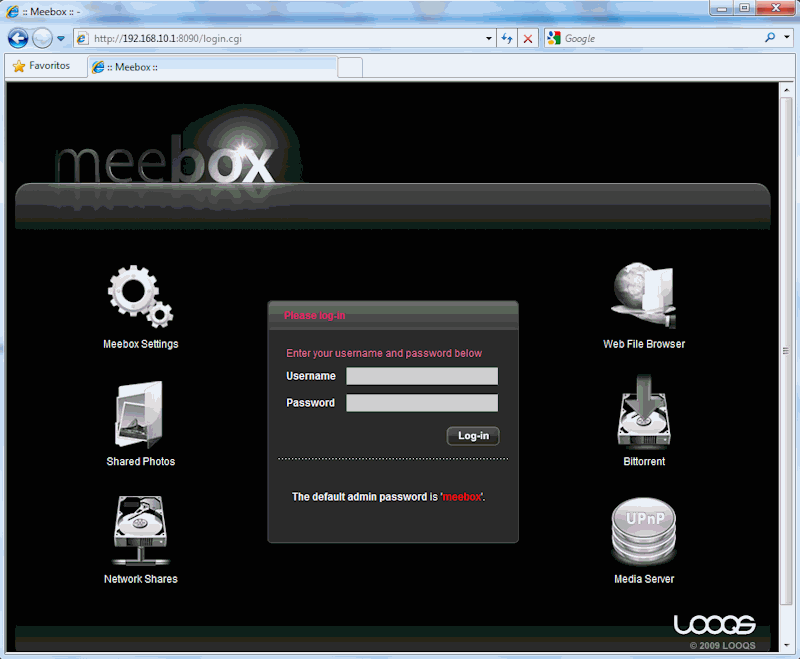Image resolution: width=800 pixels, height=659 pixels.
Task: Click the page icon in the address bar
Action: [x=82, y=38]
